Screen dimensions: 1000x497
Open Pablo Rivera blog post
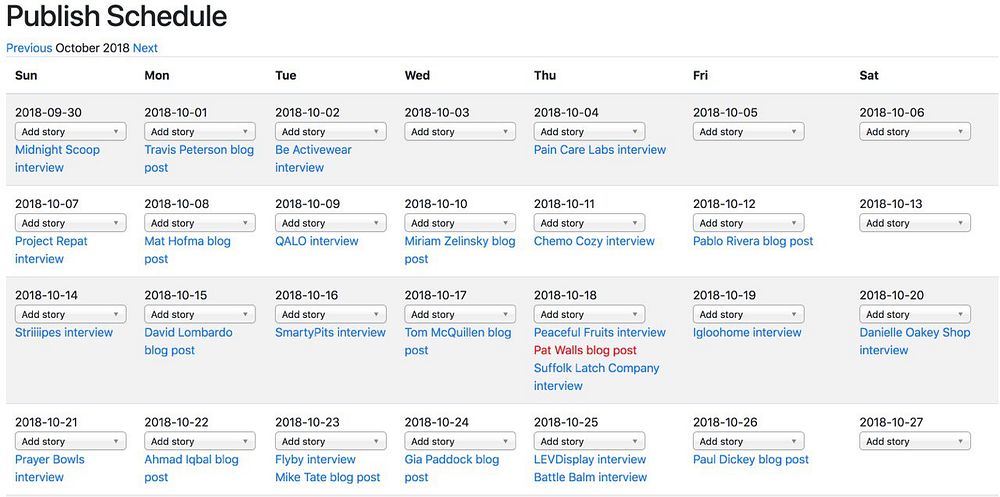[753, 241]
